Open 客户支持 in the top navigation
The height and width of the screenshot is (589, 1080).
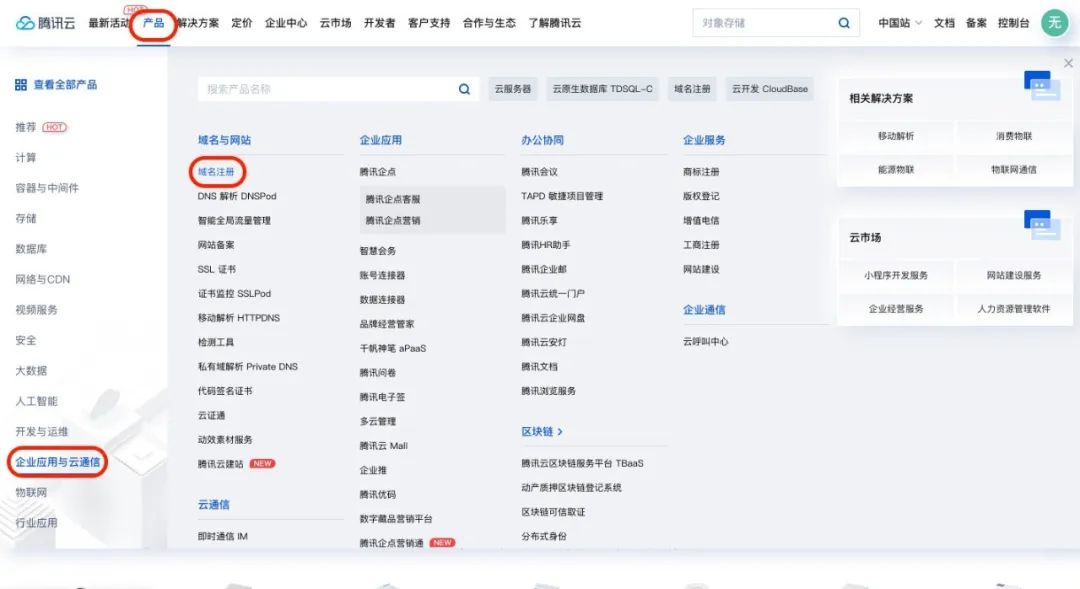pos(429,23)
